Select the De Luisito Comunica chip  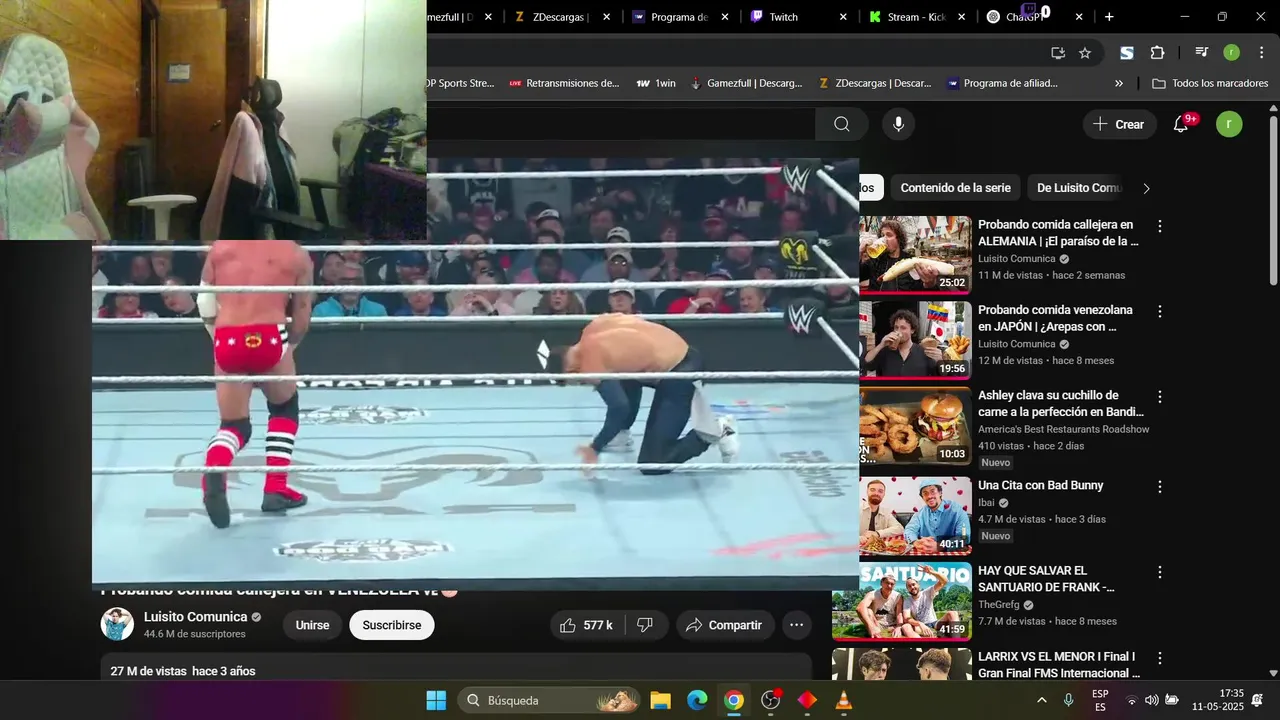[1079, 188]
